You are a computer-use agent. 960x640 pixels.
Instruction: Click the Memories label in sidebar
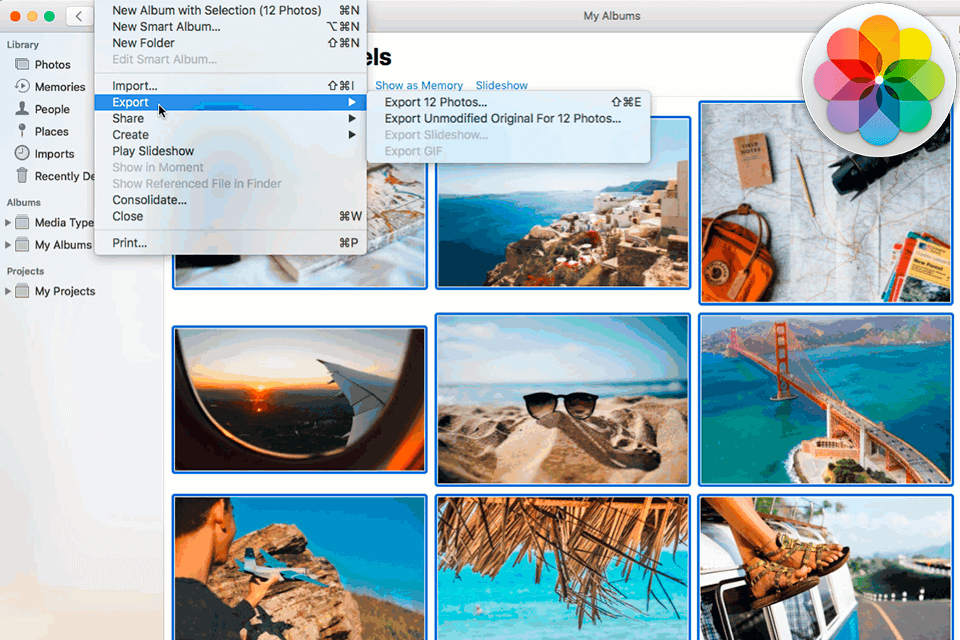[x=60, y=87]
